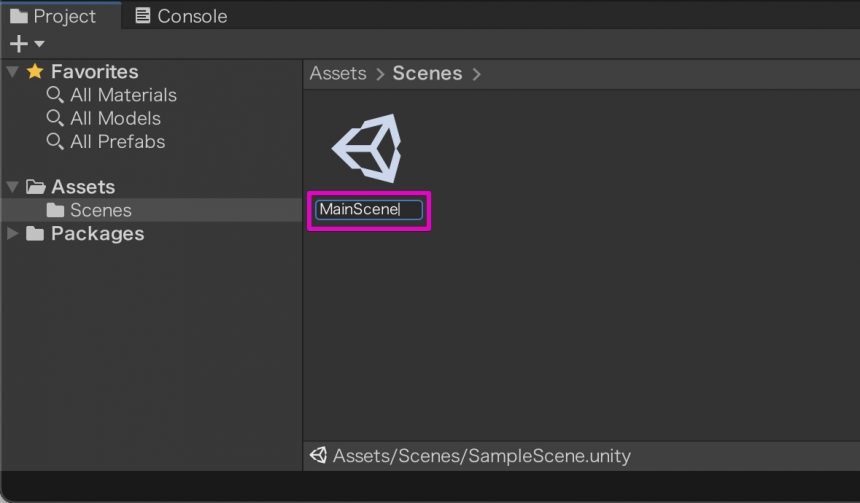Go to Assets in the breadcrumb path

click(338, 73)
